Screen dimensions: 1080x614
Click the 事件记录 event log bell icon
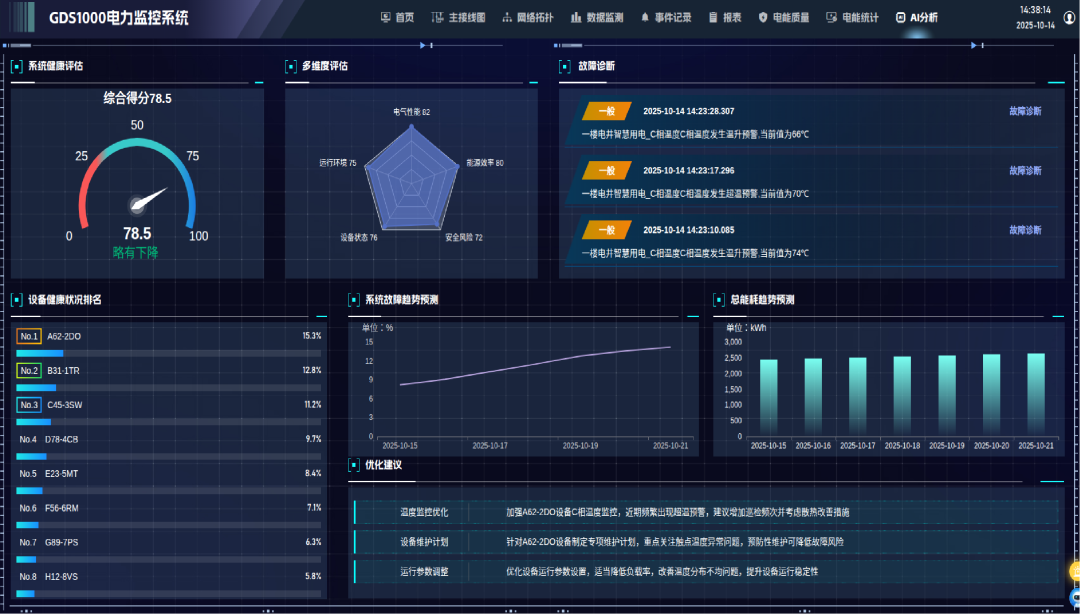coord(645,17)
